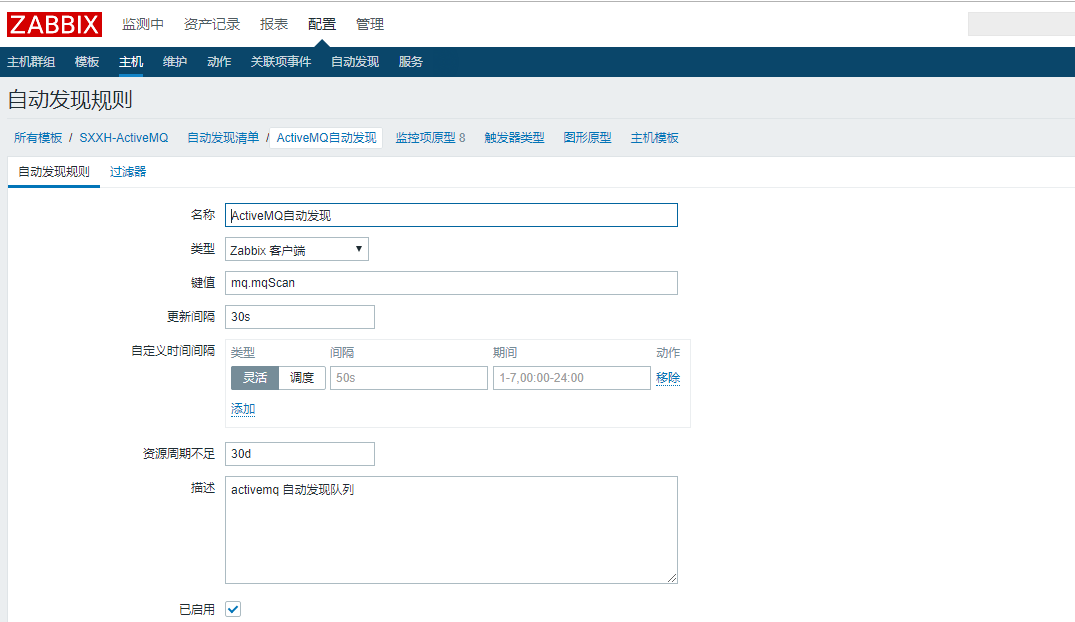Click the description textarea resize handle
The height and width of the screenshot is (622, 1075).
point(672,578)
